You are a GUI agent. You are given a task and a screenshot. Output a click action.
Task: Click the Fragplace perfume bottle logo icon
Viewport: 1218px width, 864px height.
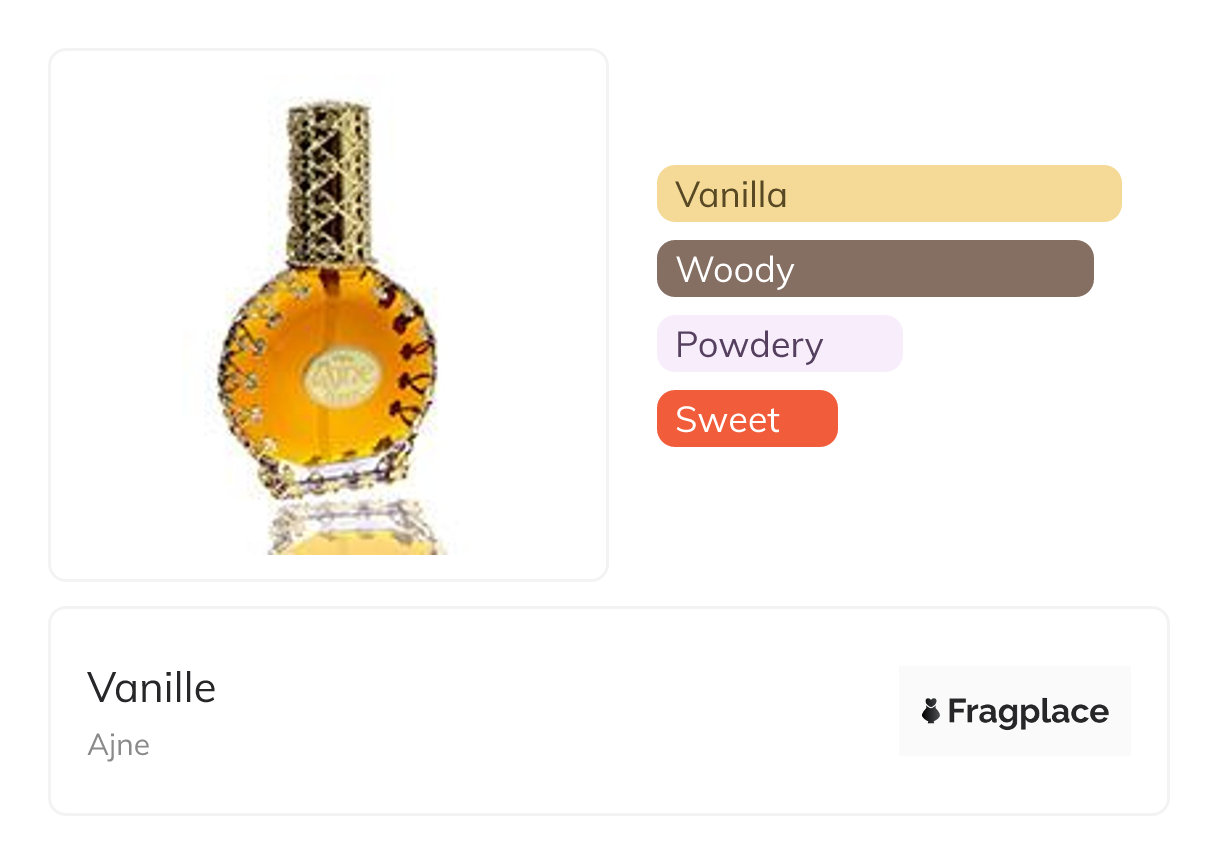(x=931, y=711)
